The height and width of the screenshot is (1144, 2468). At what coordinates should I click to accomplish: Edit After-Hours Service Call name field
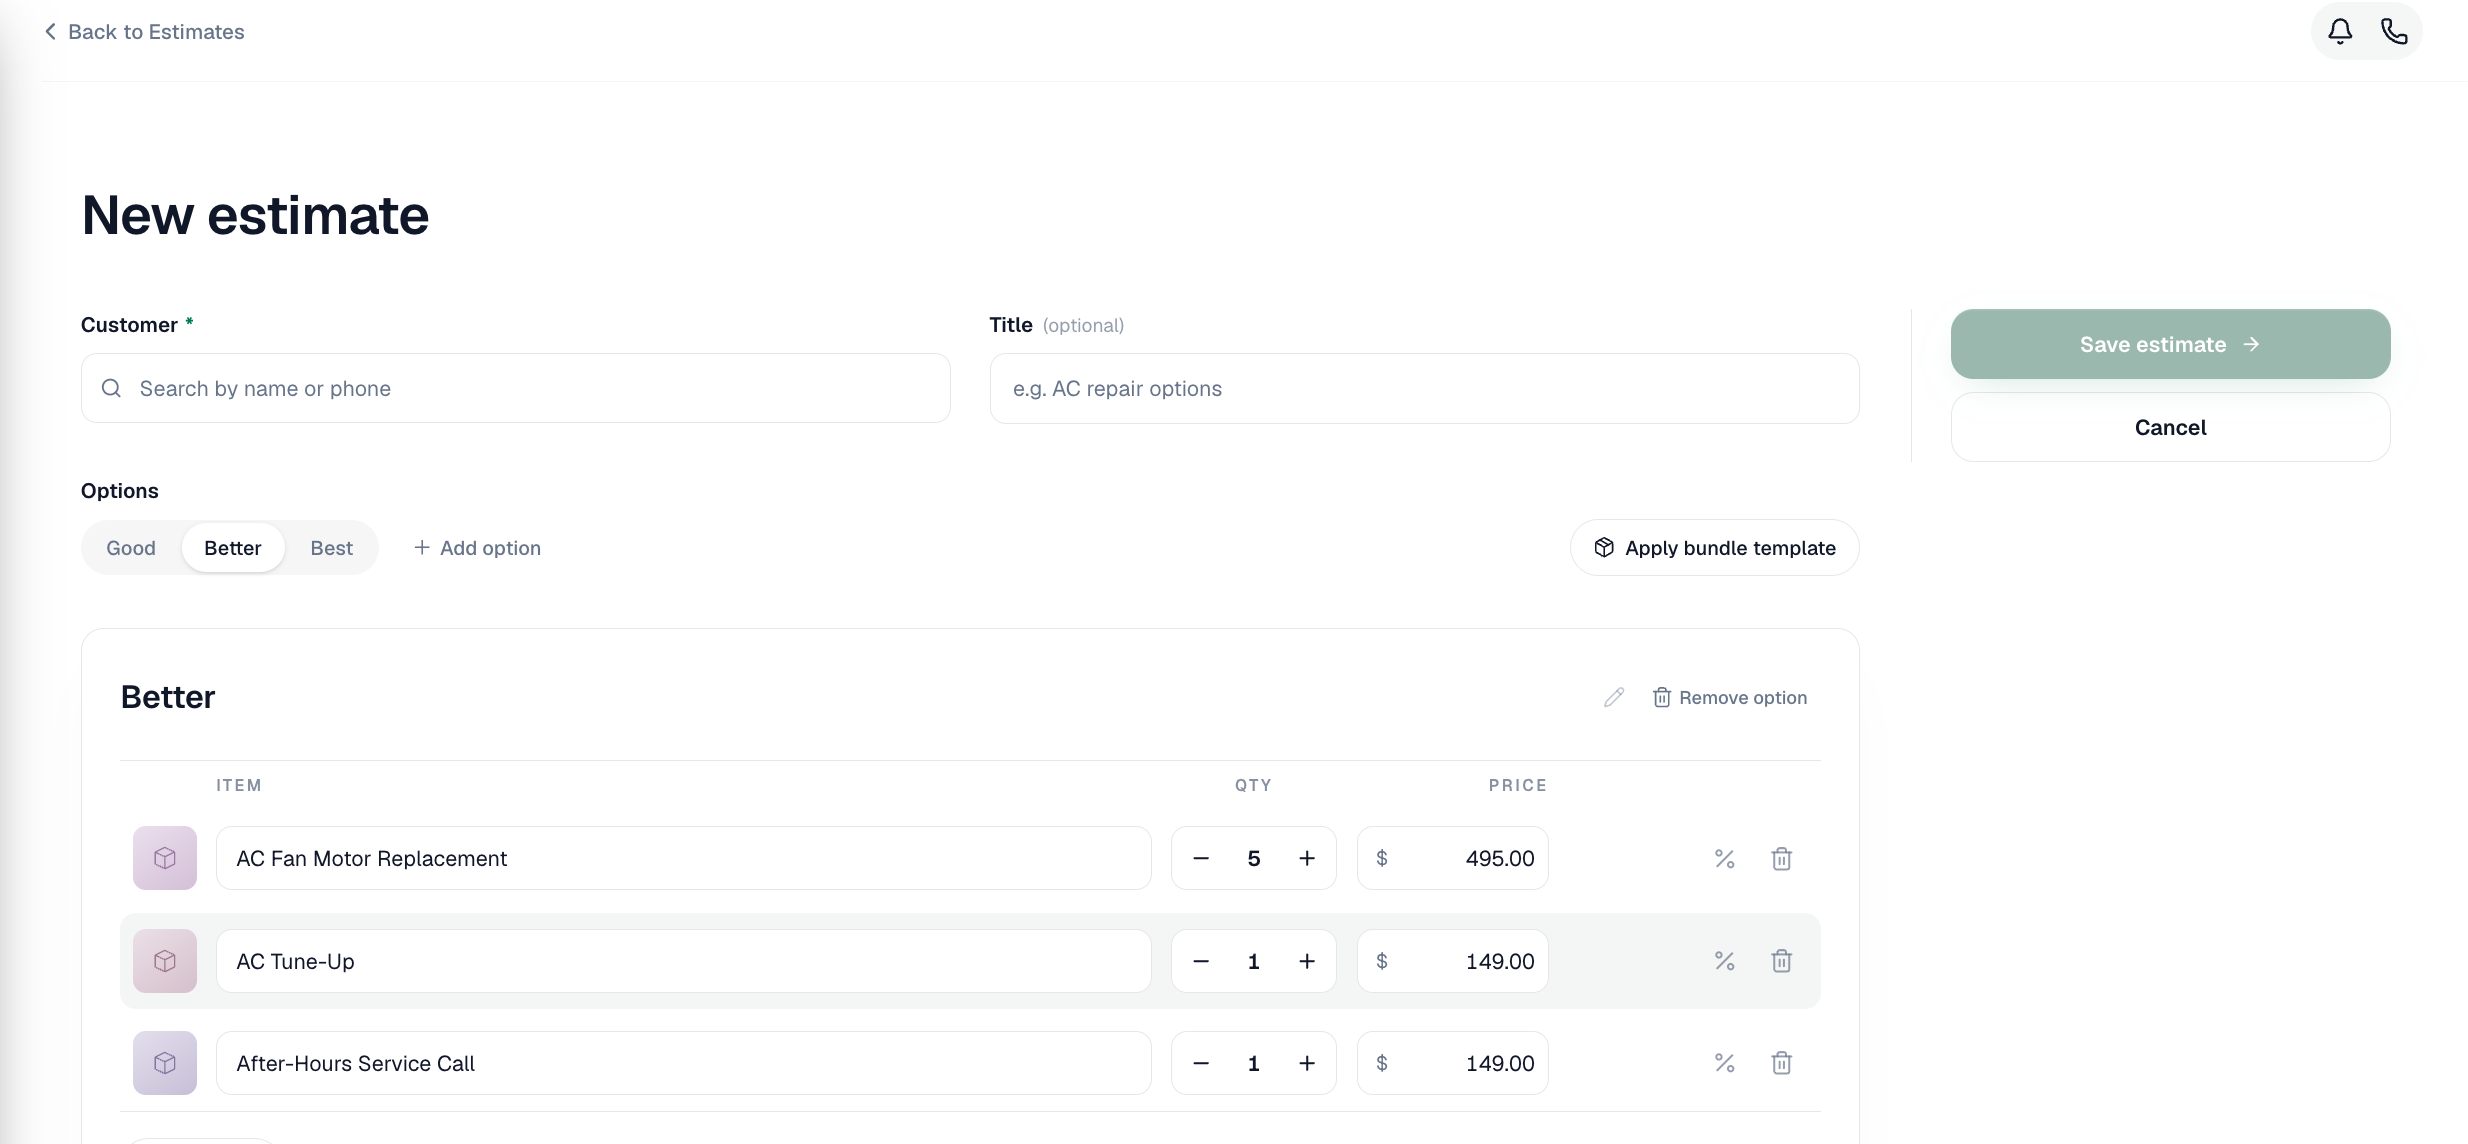pos(683,1063)
